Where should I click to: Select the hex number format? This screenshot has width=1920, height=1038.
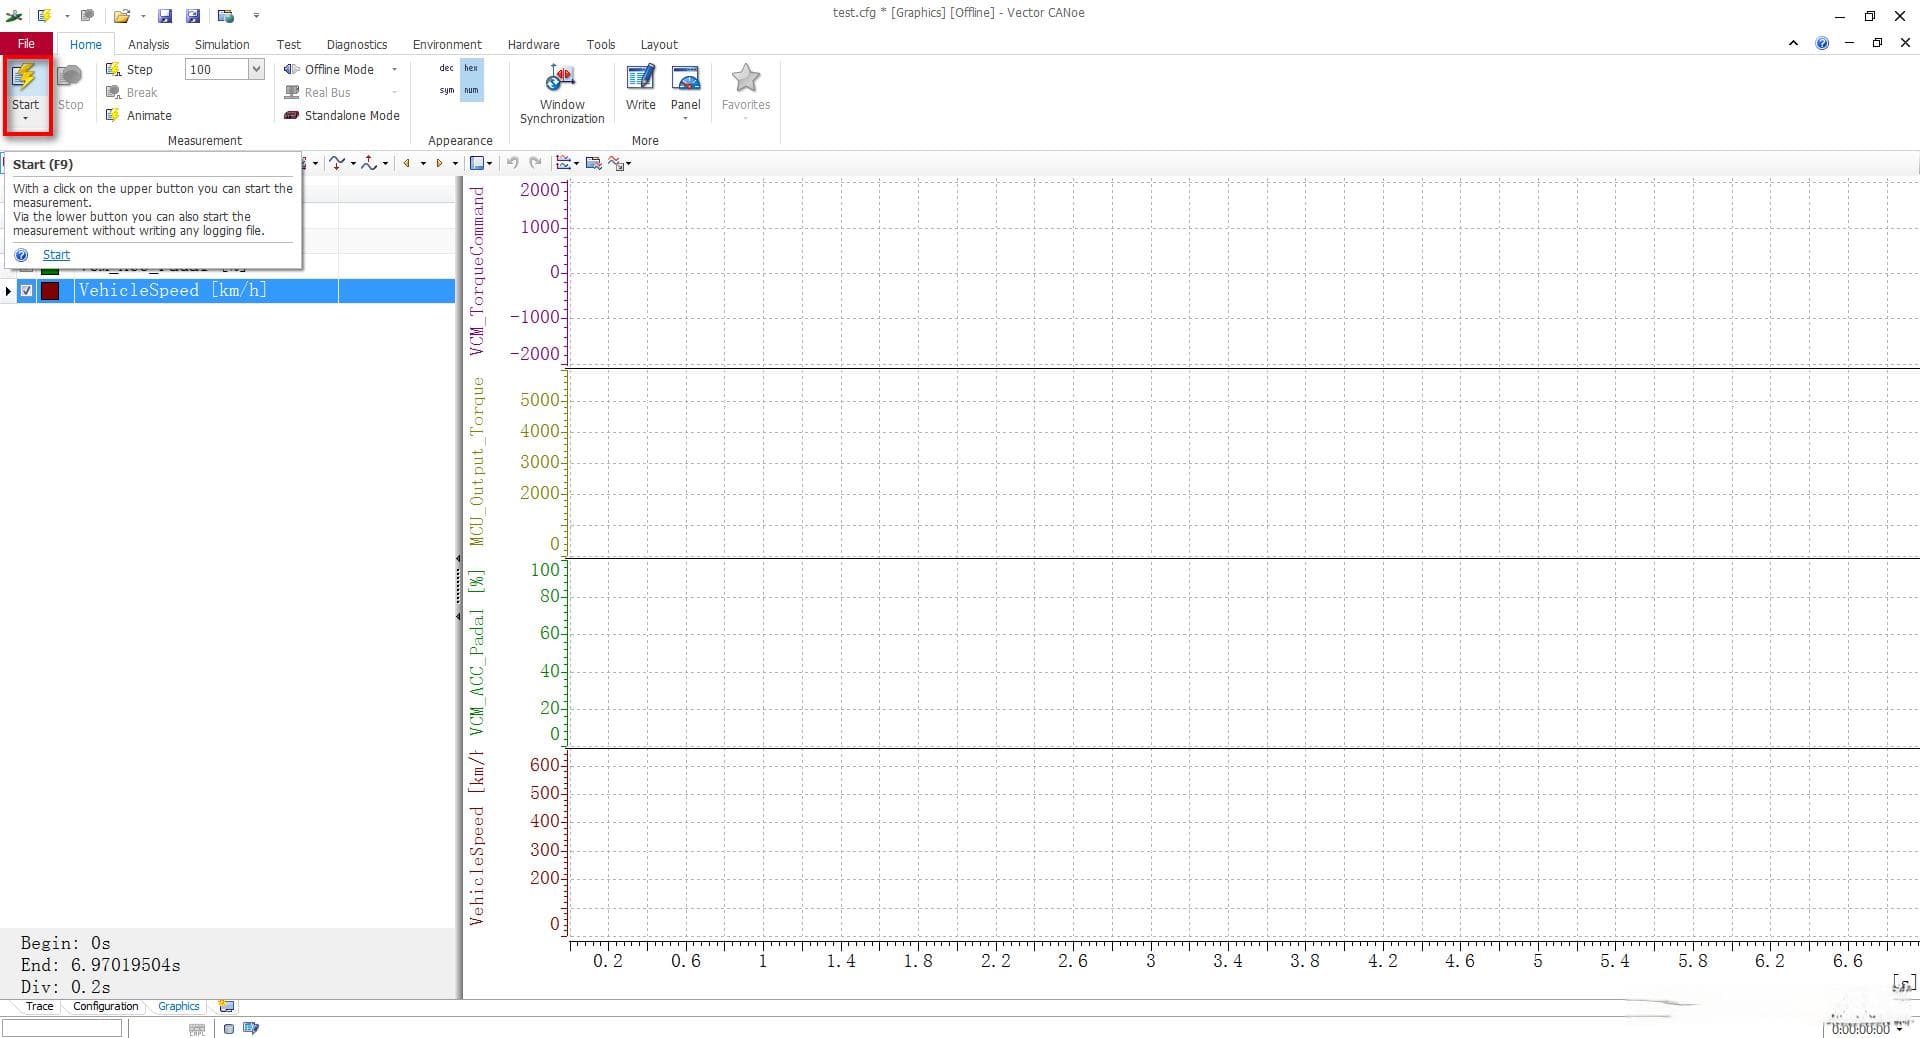471,68
